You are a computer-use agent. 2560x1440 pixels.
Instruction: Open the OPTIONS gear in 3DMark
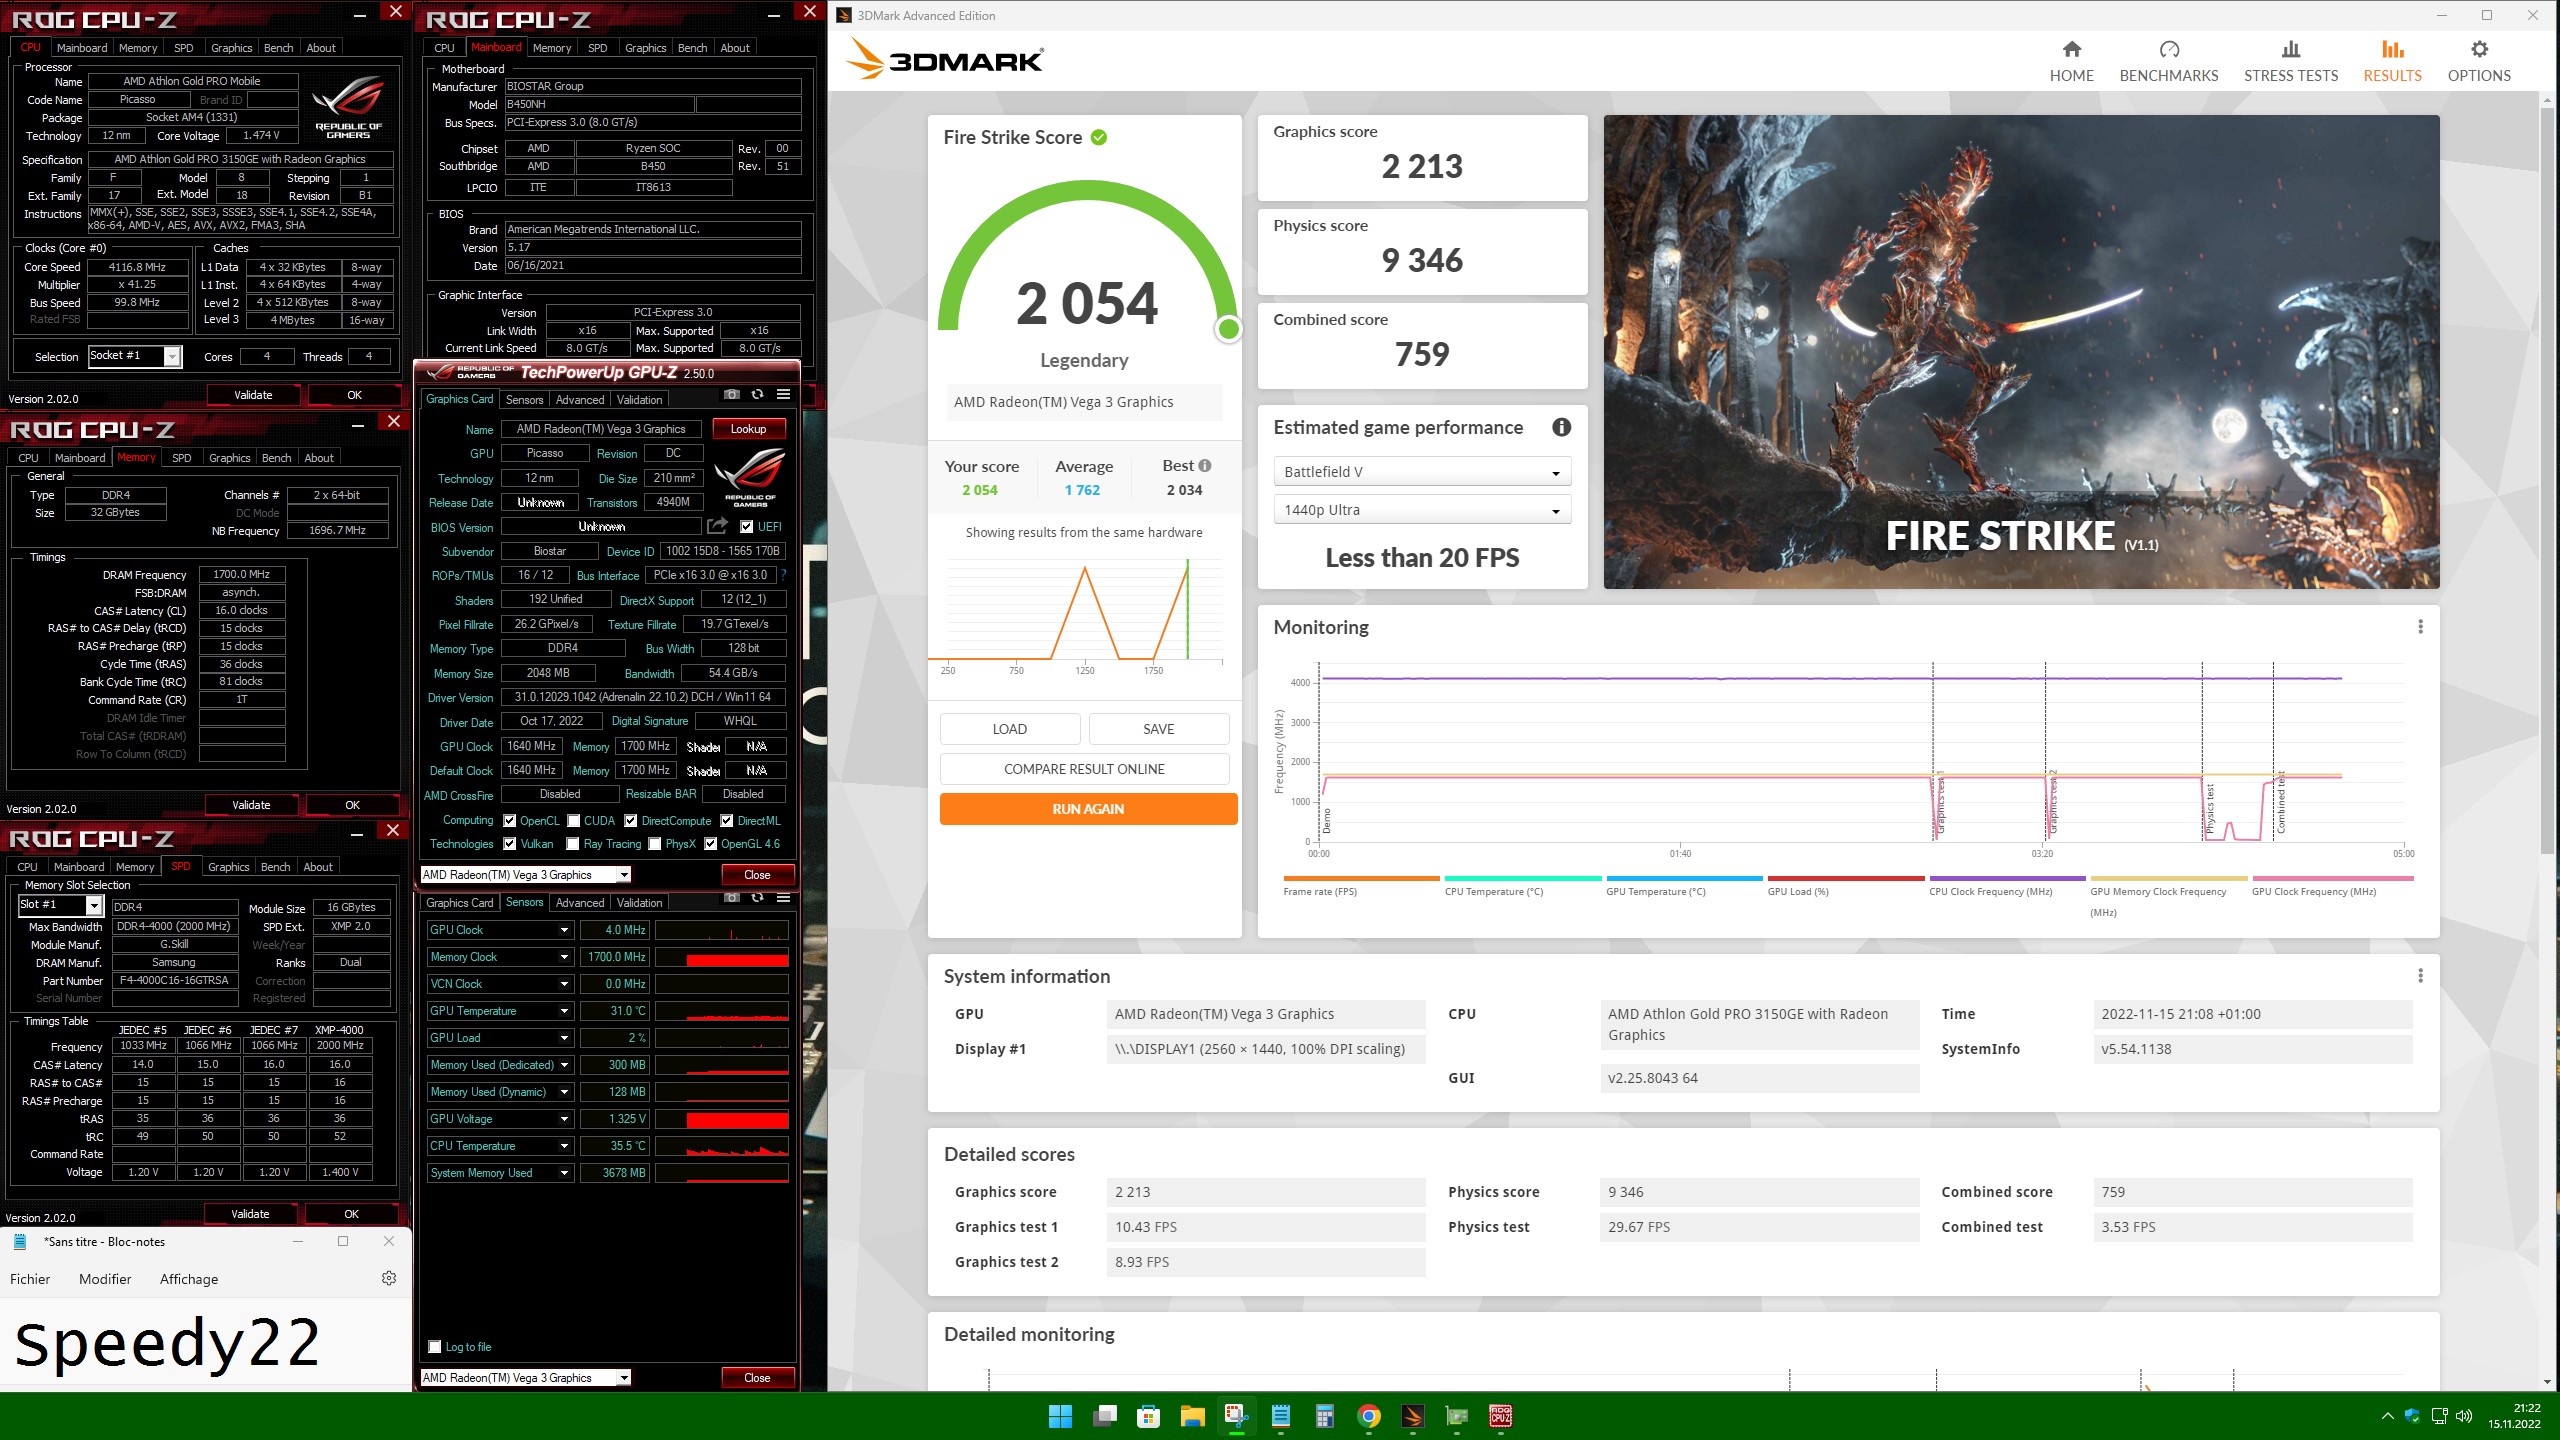(2478, 61)
